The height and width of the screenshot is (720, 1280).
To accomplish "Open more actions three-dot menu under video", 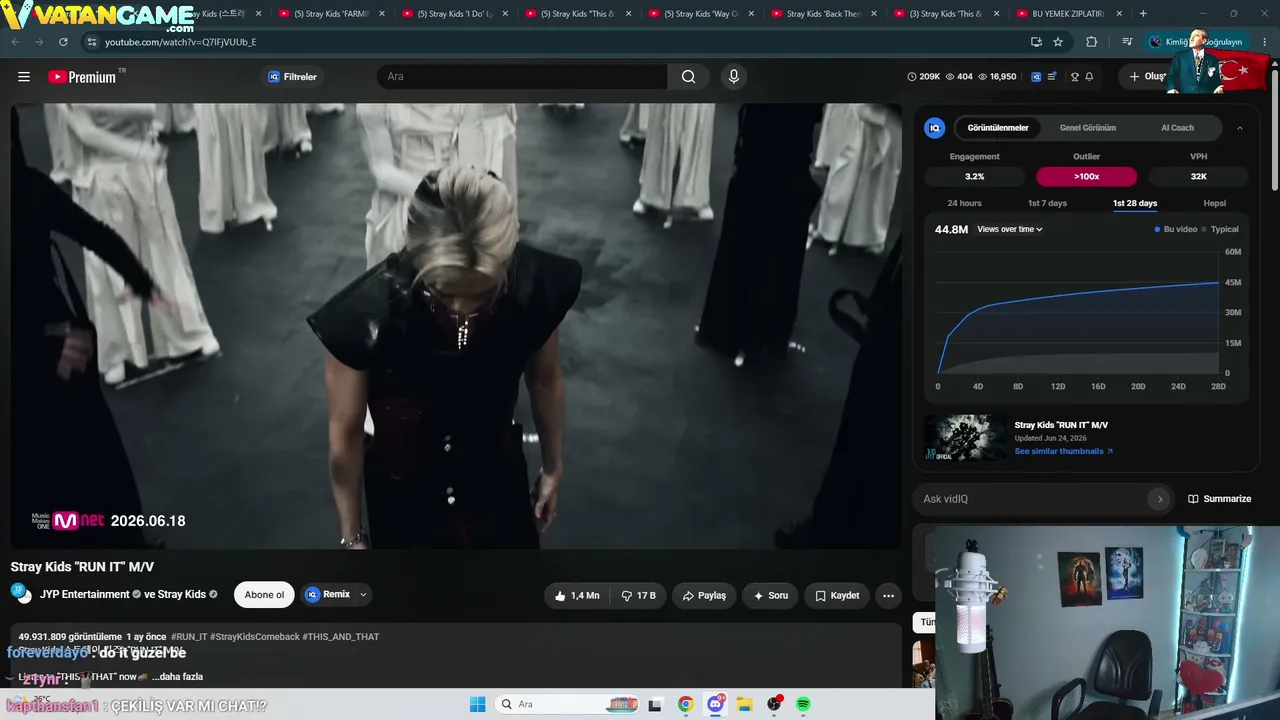I will point(888,595).
